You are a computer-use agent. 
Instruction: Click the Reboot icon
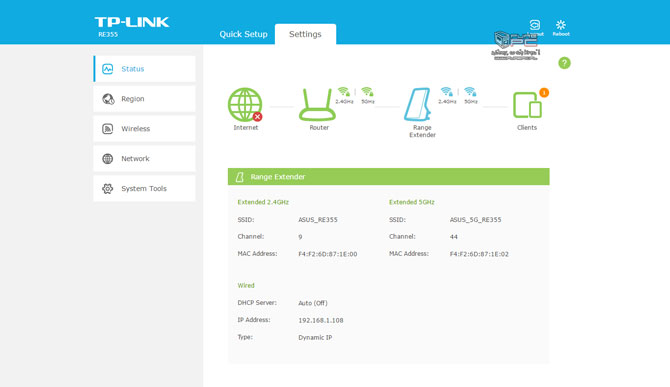(561, 25)
